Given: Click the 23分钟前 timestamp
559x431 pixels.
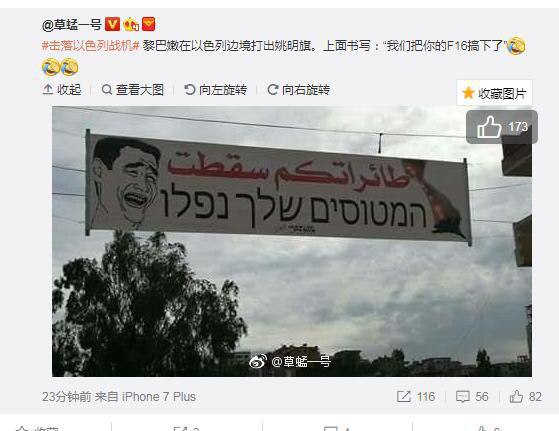Looking at the screenshot, I should point(67,396).
